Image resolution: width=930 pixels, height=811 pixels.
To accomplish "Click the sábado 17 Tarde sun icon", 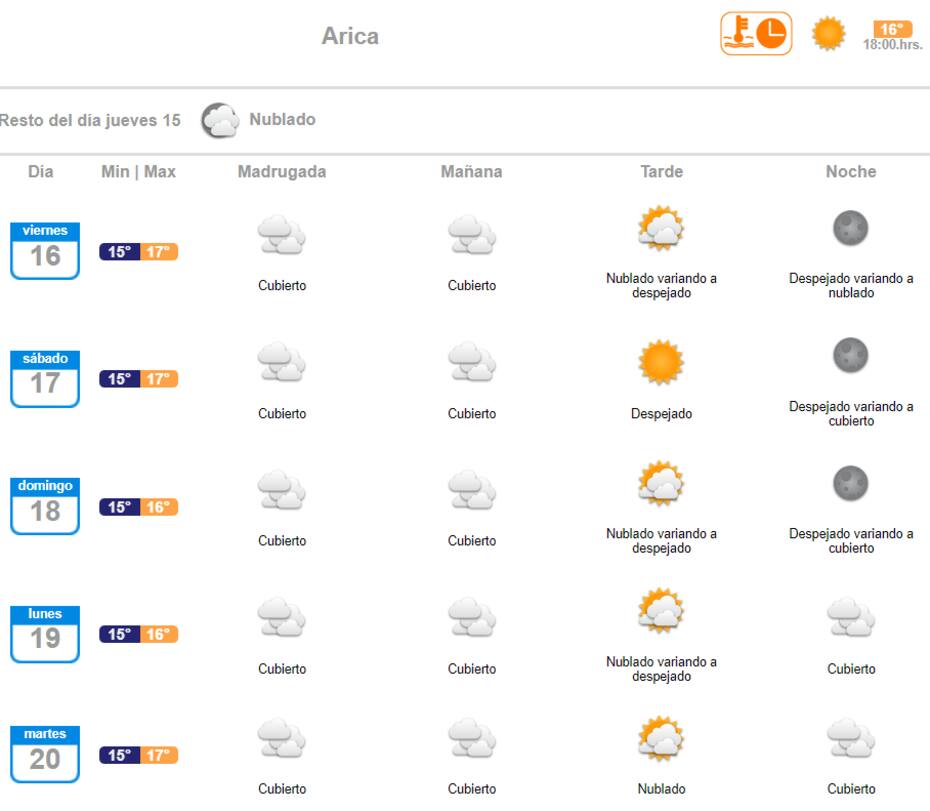I will [x=661, y=362].
